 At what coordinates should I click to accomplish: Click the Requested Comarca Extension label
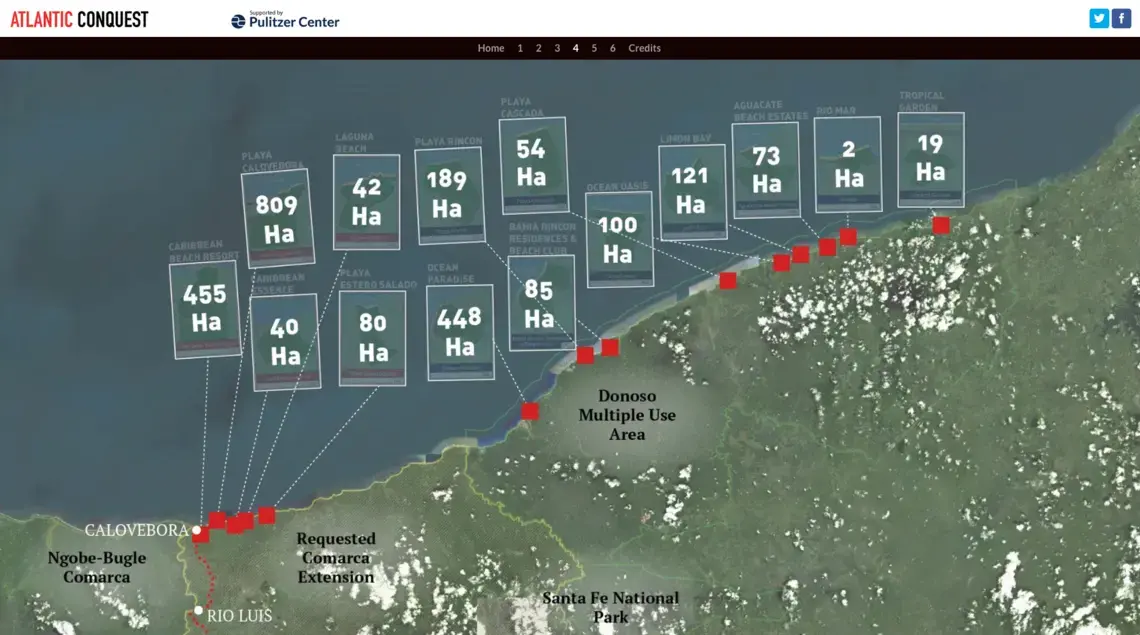point(336,558)
